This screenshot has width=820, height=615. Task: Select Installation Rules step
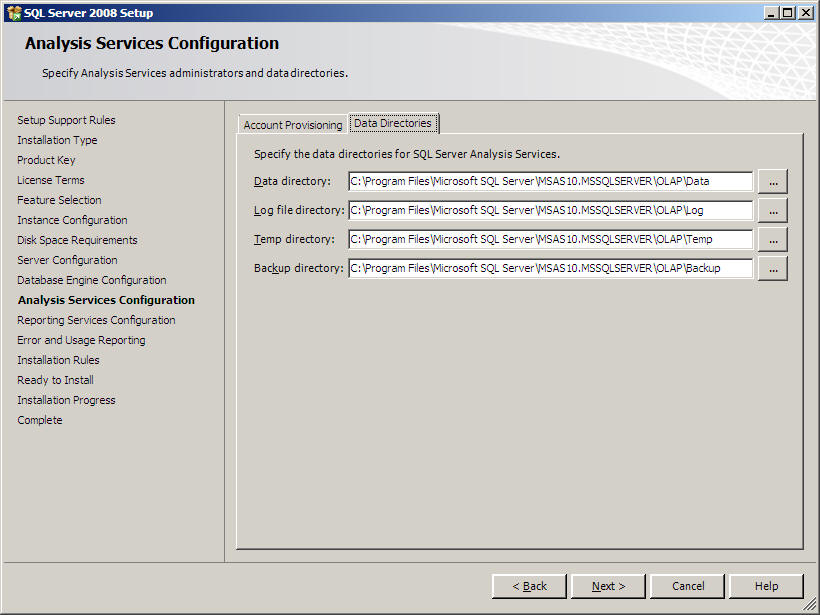58,360
